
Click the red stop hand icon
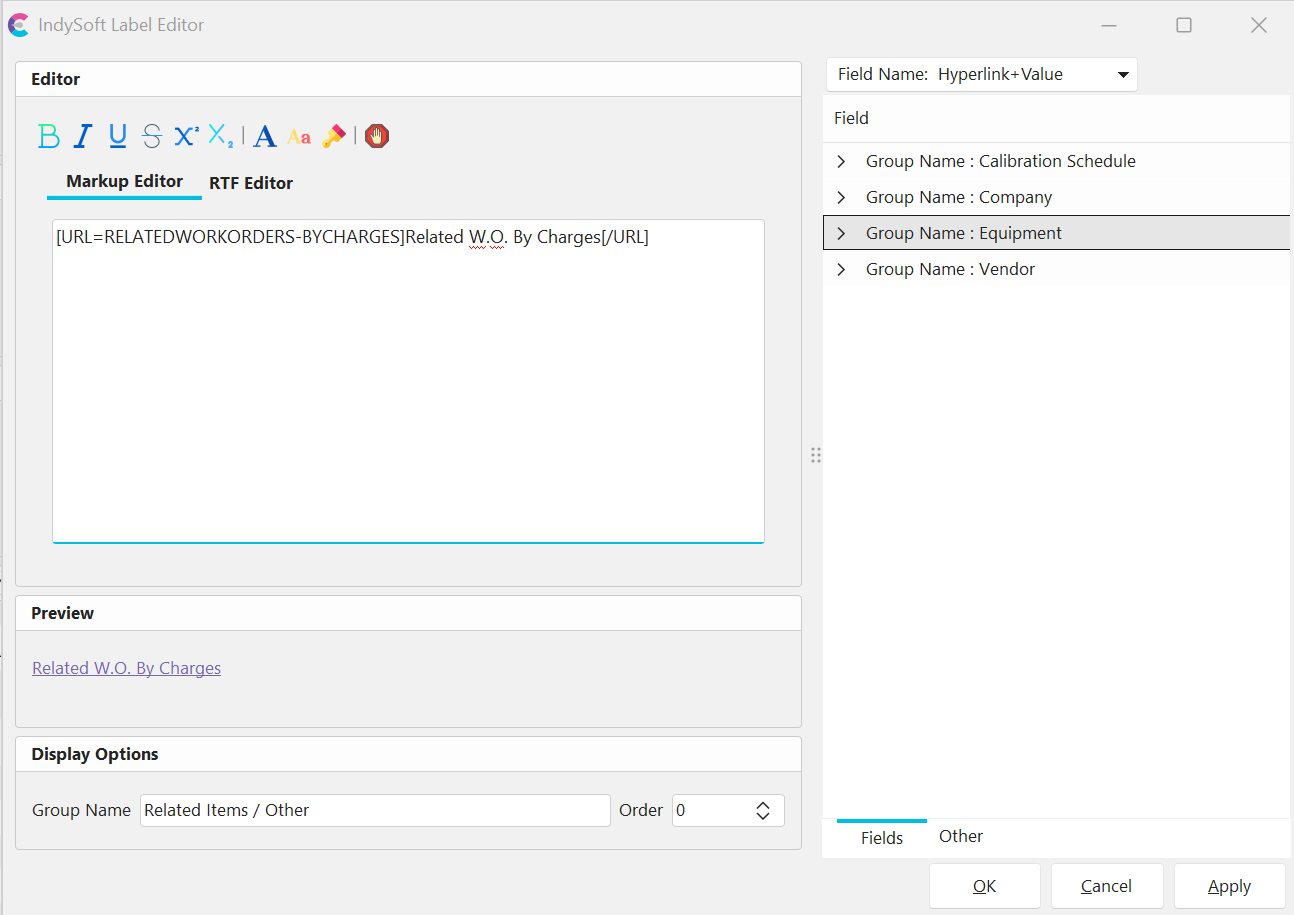click(377, 136)
